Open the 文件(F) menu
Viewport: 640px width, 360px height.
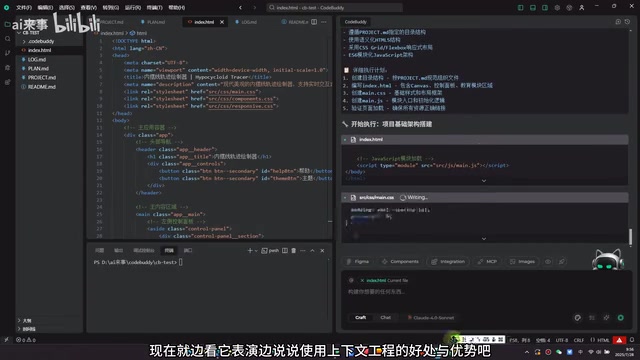tap(24, 8)
